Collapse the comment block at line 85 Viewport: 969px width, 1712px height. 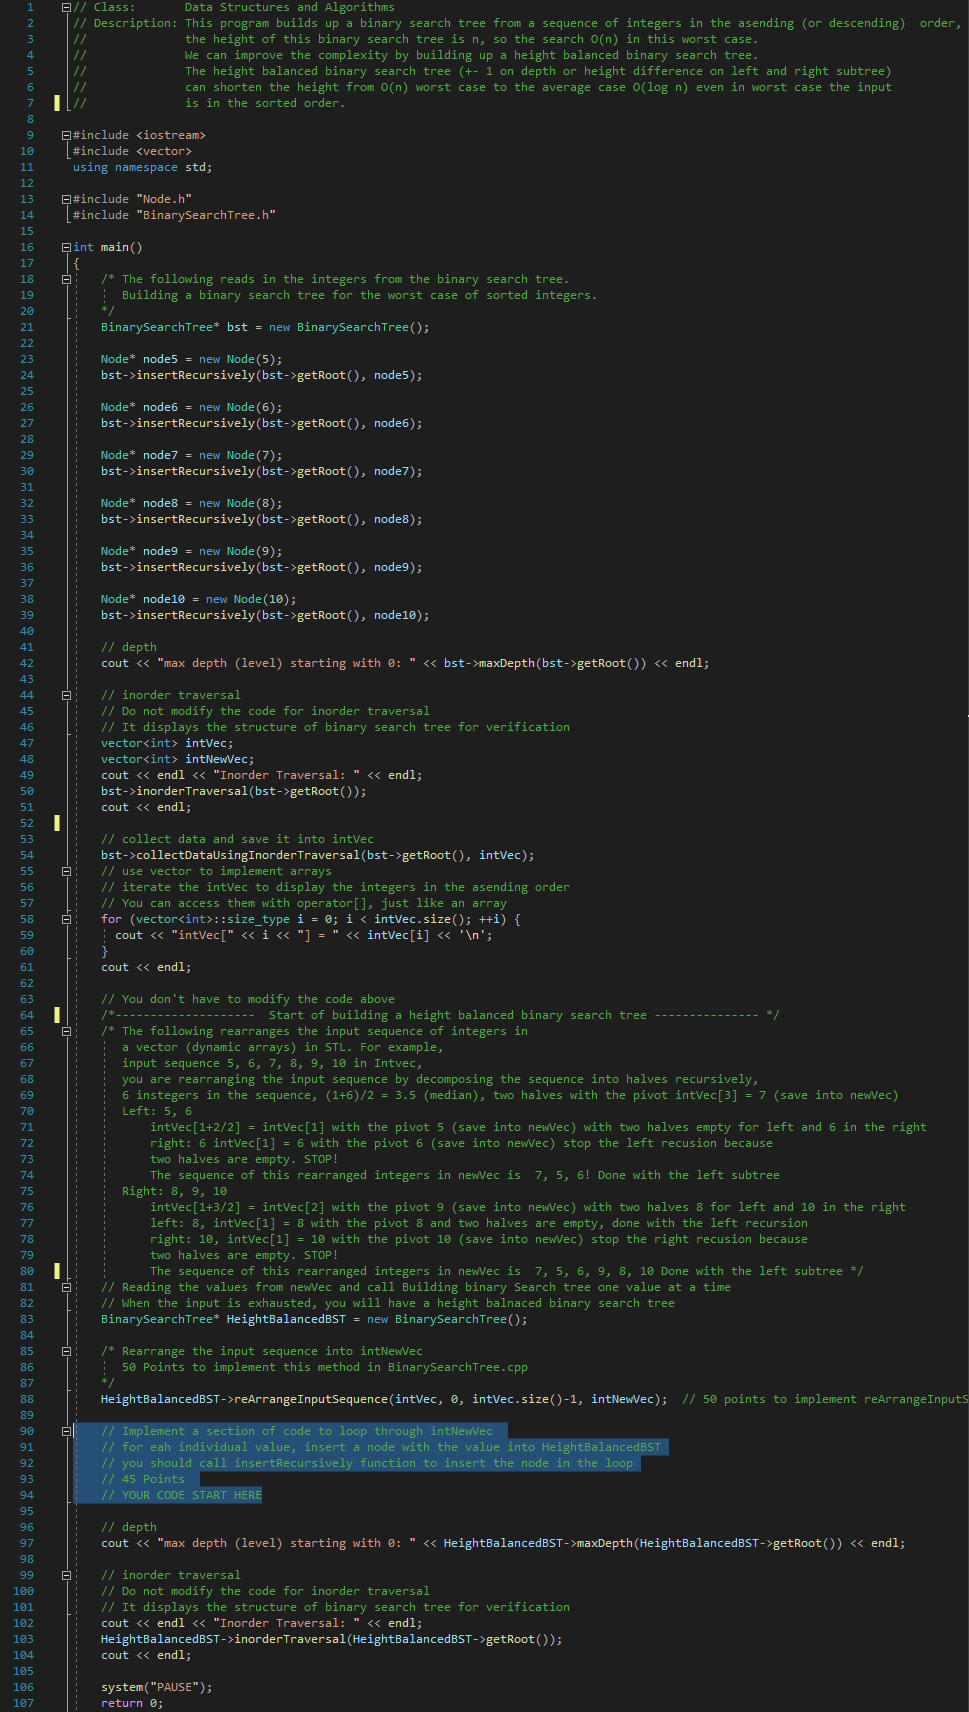click(66, 1351)
